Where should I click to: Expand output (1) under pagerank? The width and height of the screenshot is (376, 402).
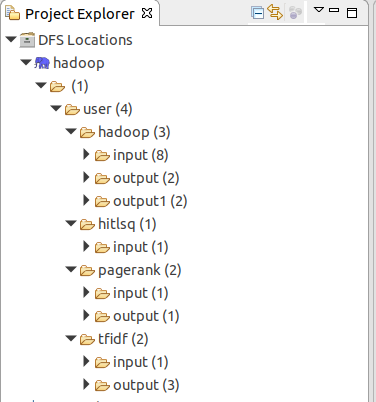tap(86, 315)
